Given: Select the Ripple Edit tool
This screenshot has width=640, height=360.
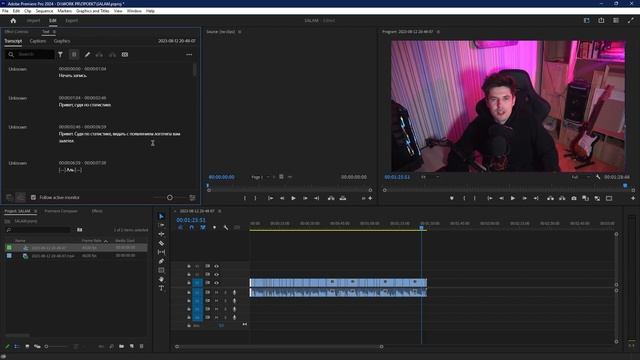Looking at the screenshot, I should coord(161,234).
